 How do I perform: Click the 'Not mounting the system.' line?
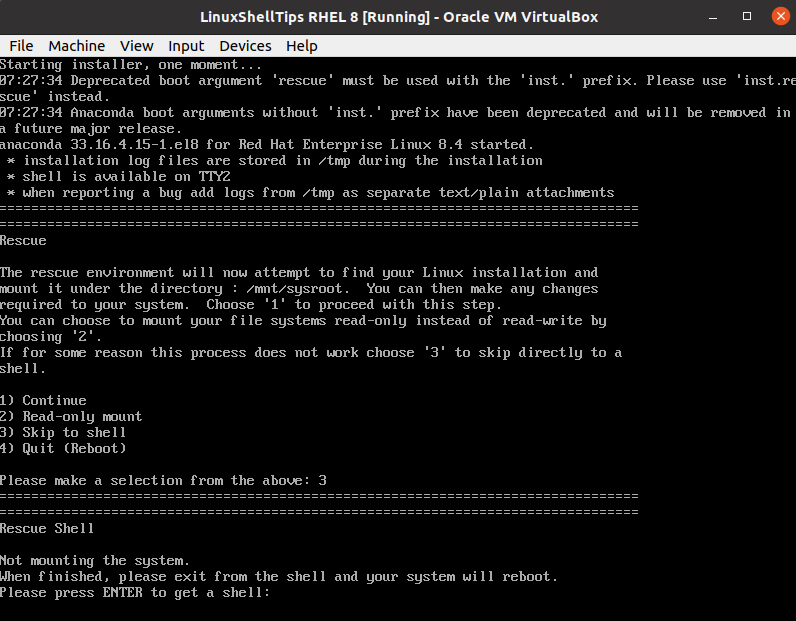[95, 561]
